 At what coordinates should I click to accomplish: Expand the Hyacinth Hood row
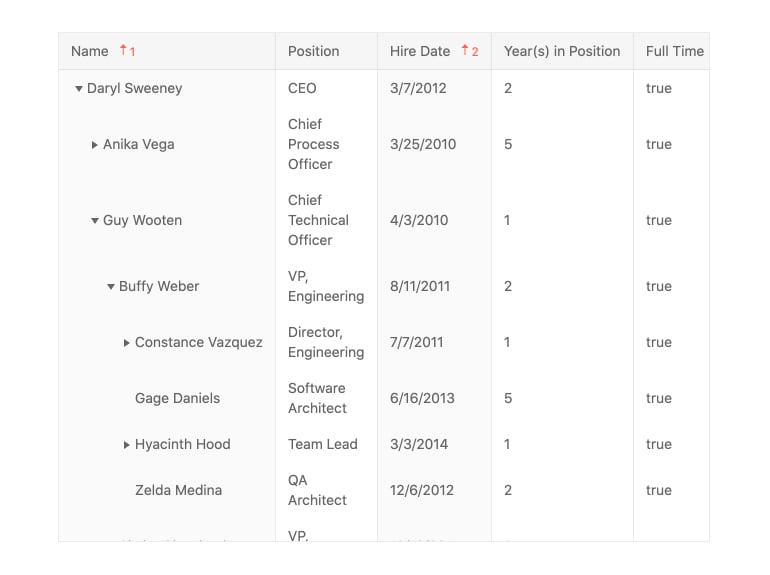pyautogui.click(x=127, y=445)
